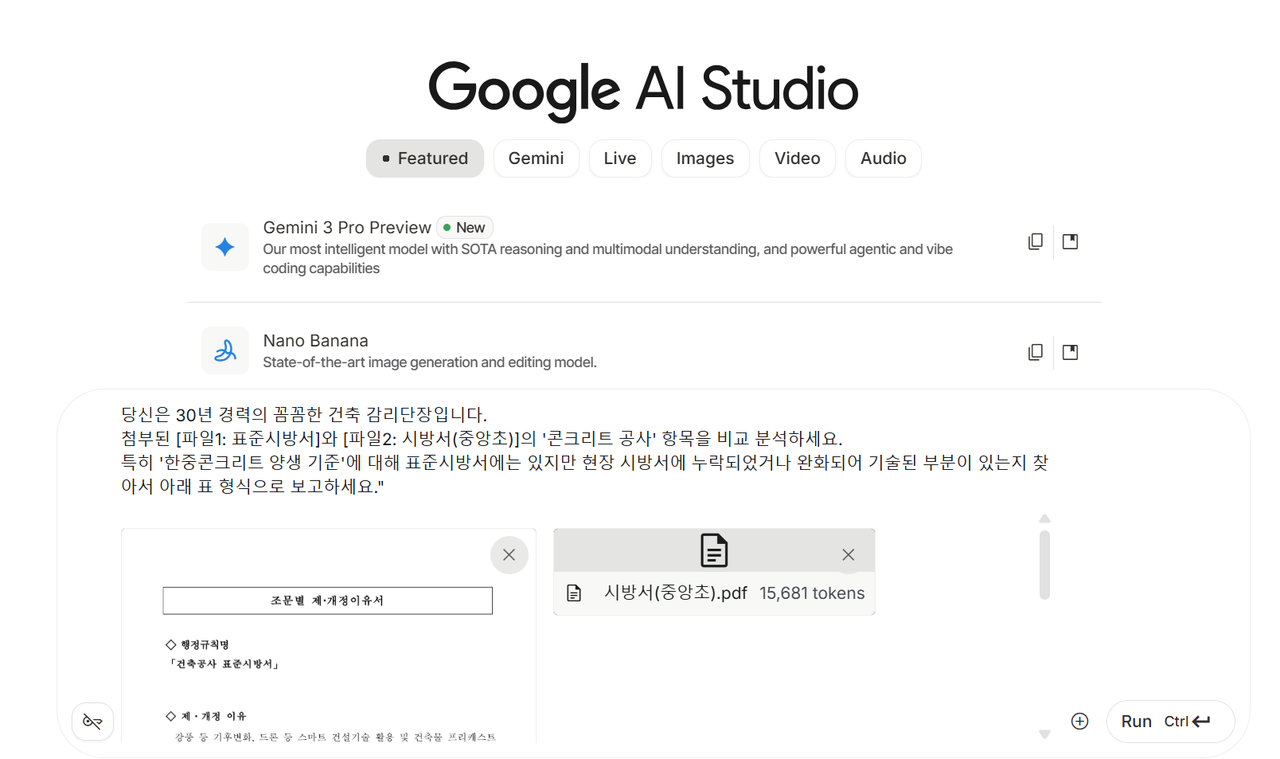Click the bookmark icon beside Nano Banana
This screenshot has width=1280, height=759.
(x=1069, y=351)
